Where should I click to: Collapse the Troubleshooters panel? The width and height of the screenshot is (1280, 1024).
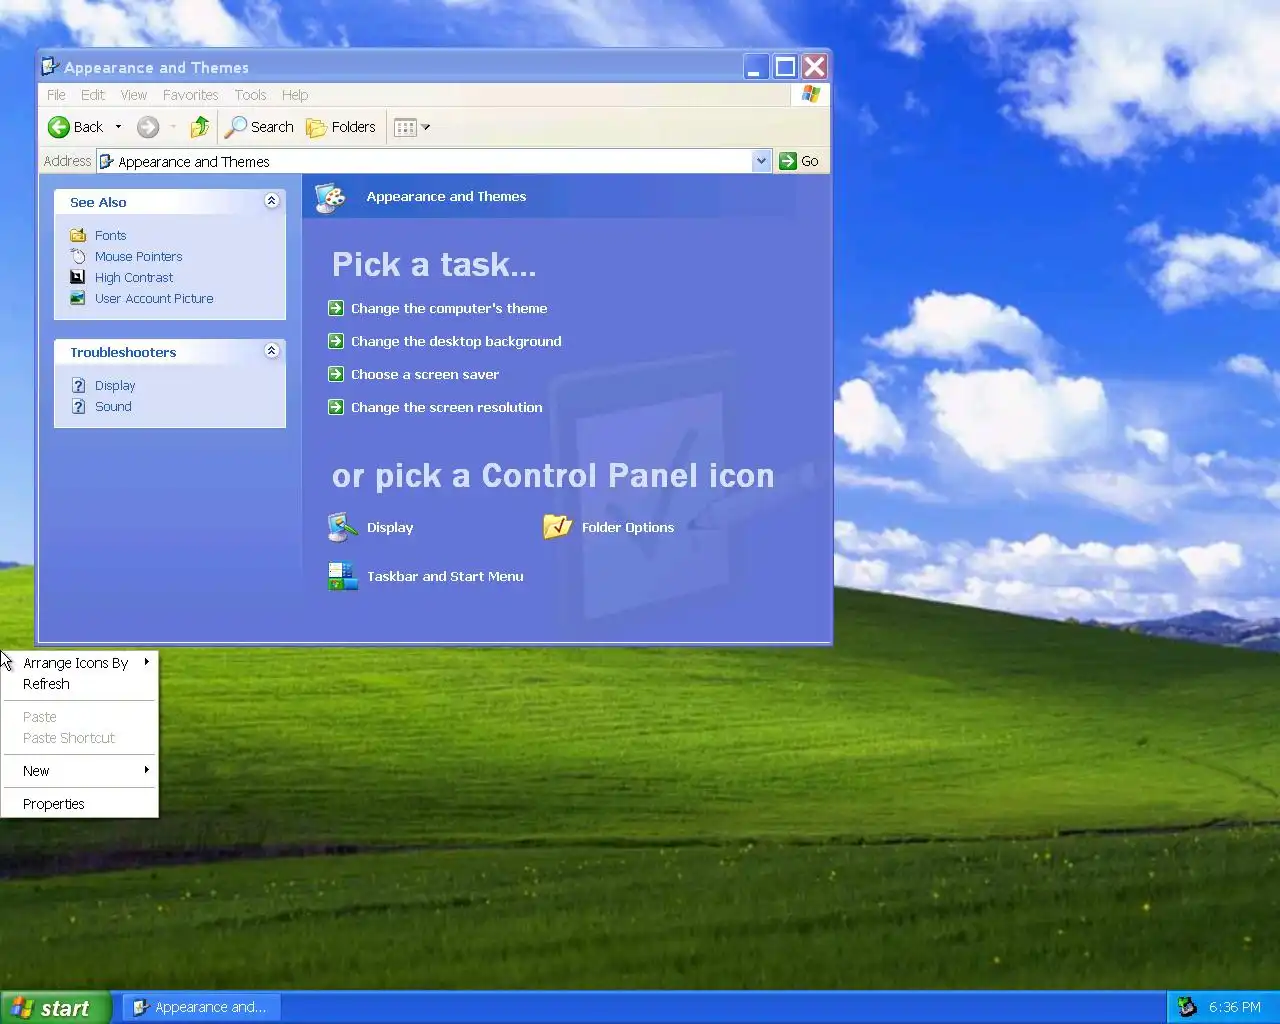point(271,351)
